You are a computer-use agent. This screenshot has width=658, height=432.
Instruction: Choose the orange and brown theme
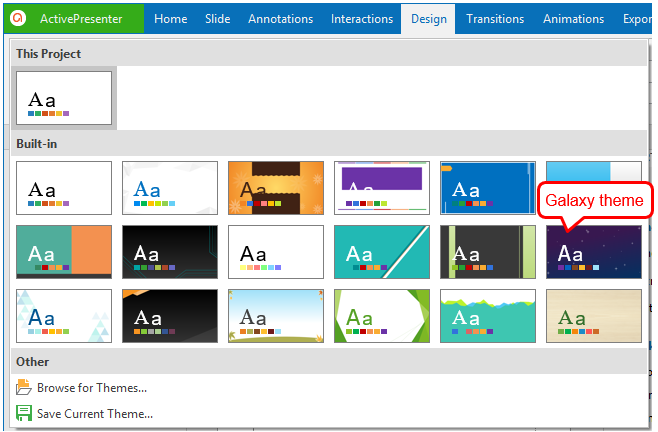pos(276,188)
